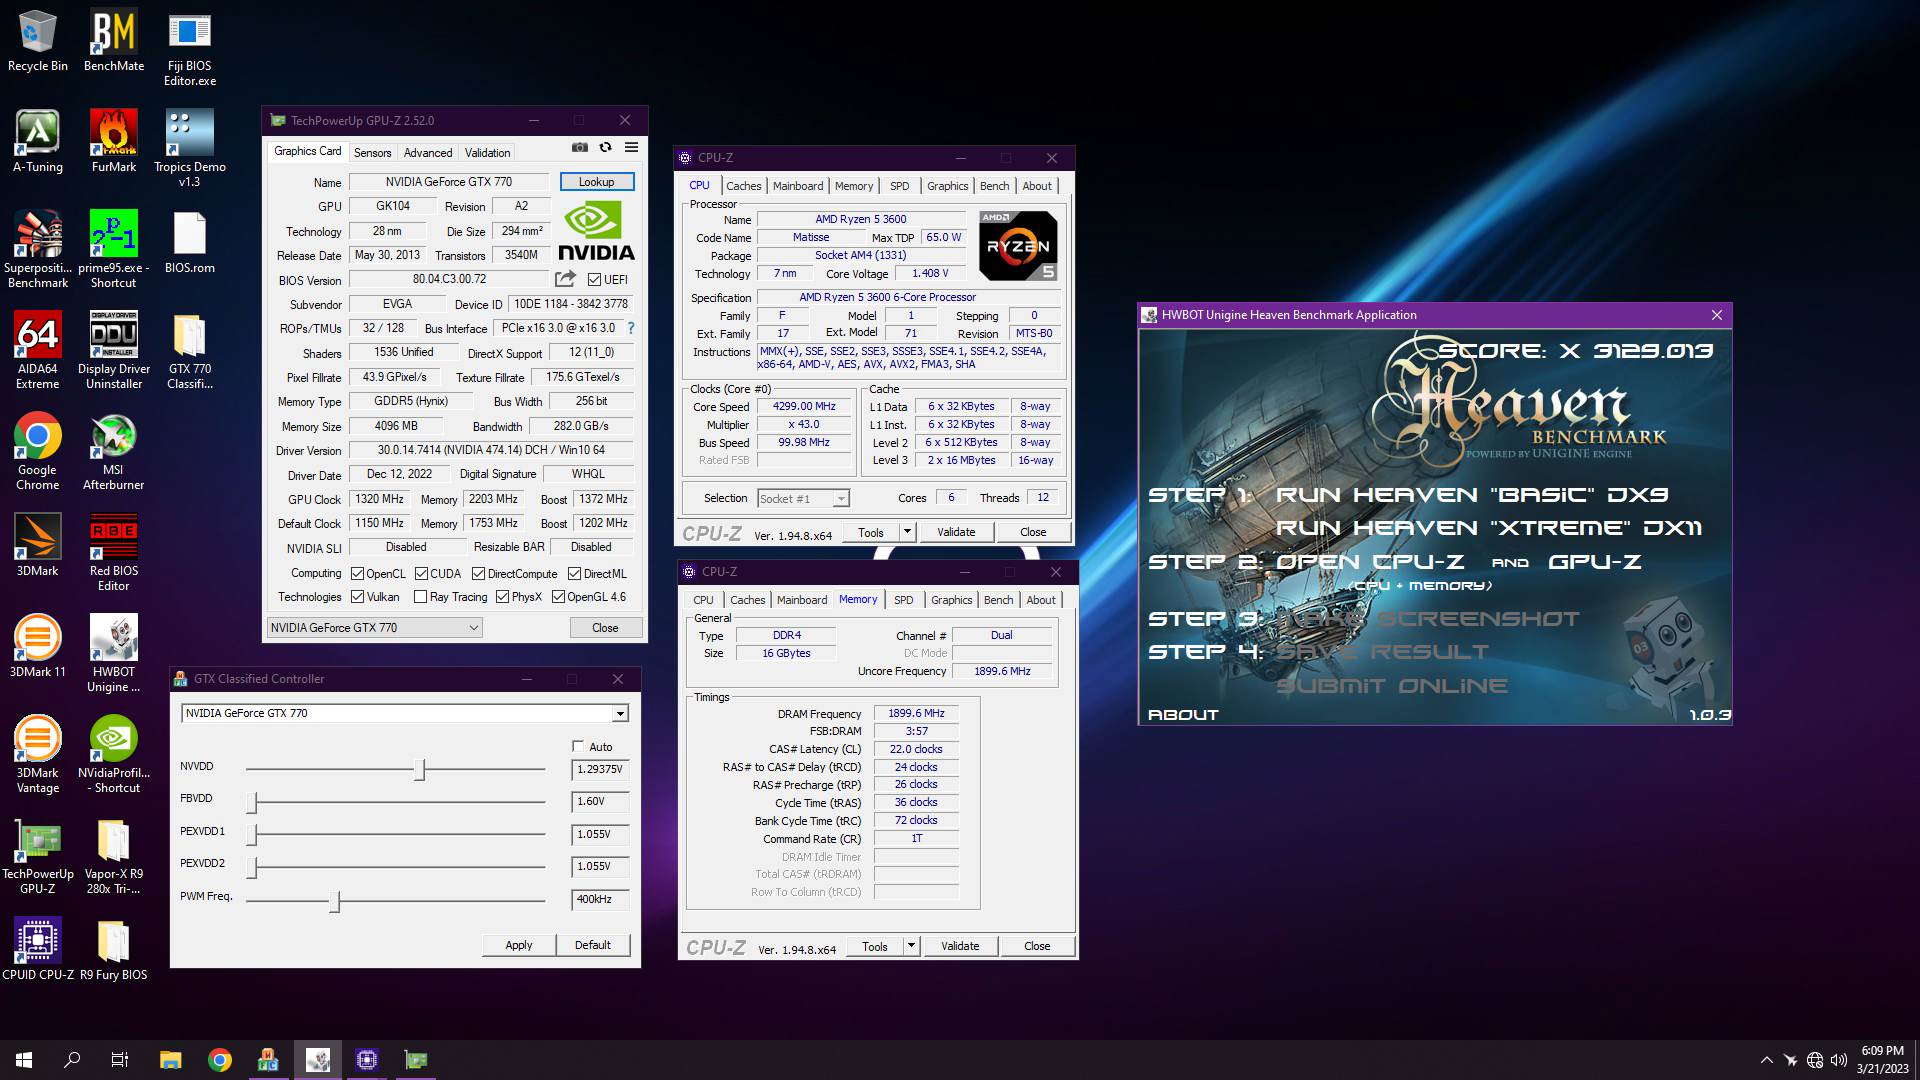Open the 3DMark 11 desktop icon
The image size is (1920, 1080).
(38, 646)
